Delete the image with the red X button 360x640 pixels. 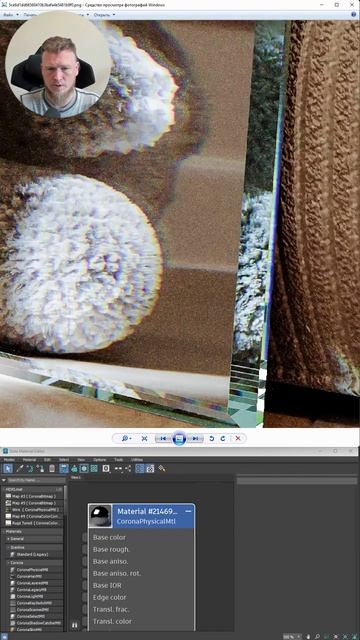click(x=238, y=438)
